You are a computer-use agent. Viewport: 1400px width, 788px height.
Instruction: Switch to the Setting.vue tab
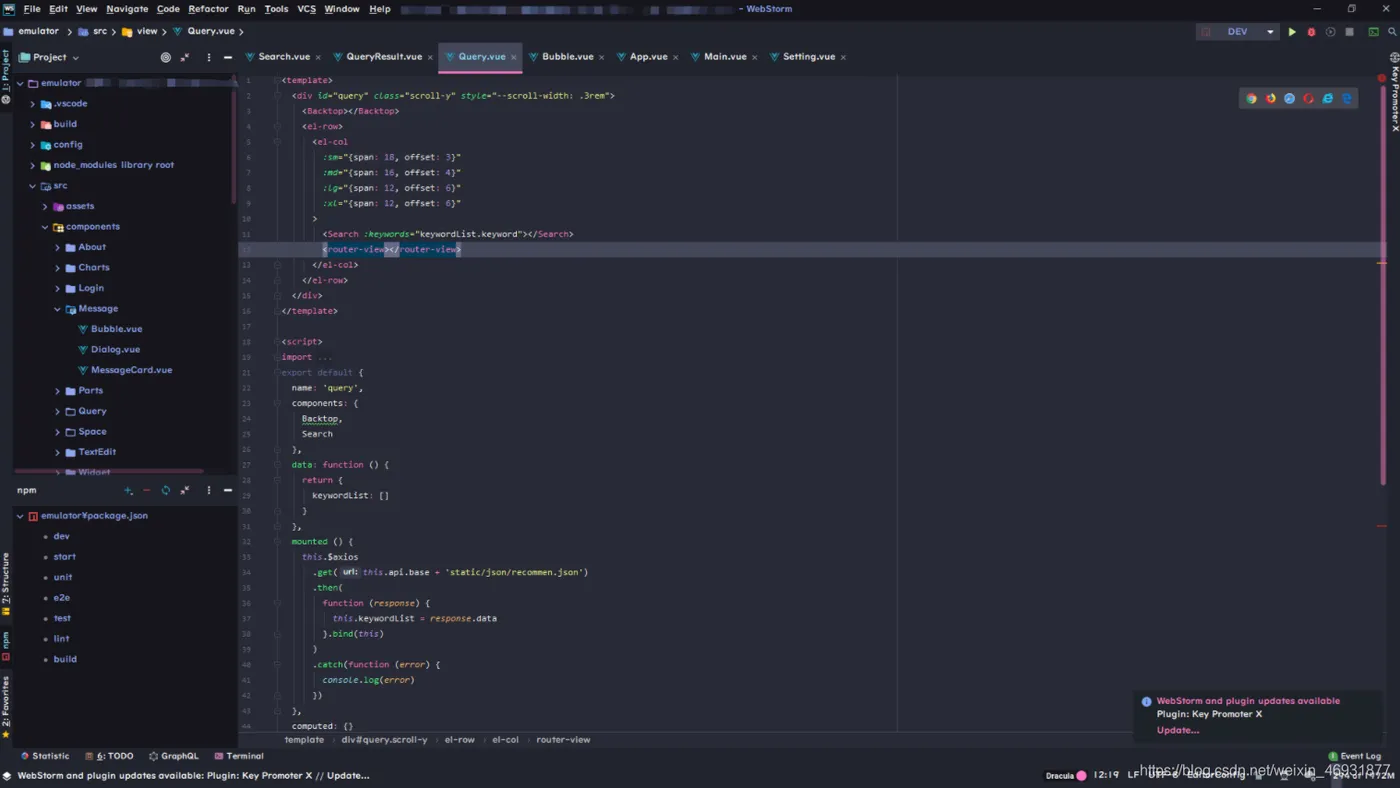pos(808,57)
